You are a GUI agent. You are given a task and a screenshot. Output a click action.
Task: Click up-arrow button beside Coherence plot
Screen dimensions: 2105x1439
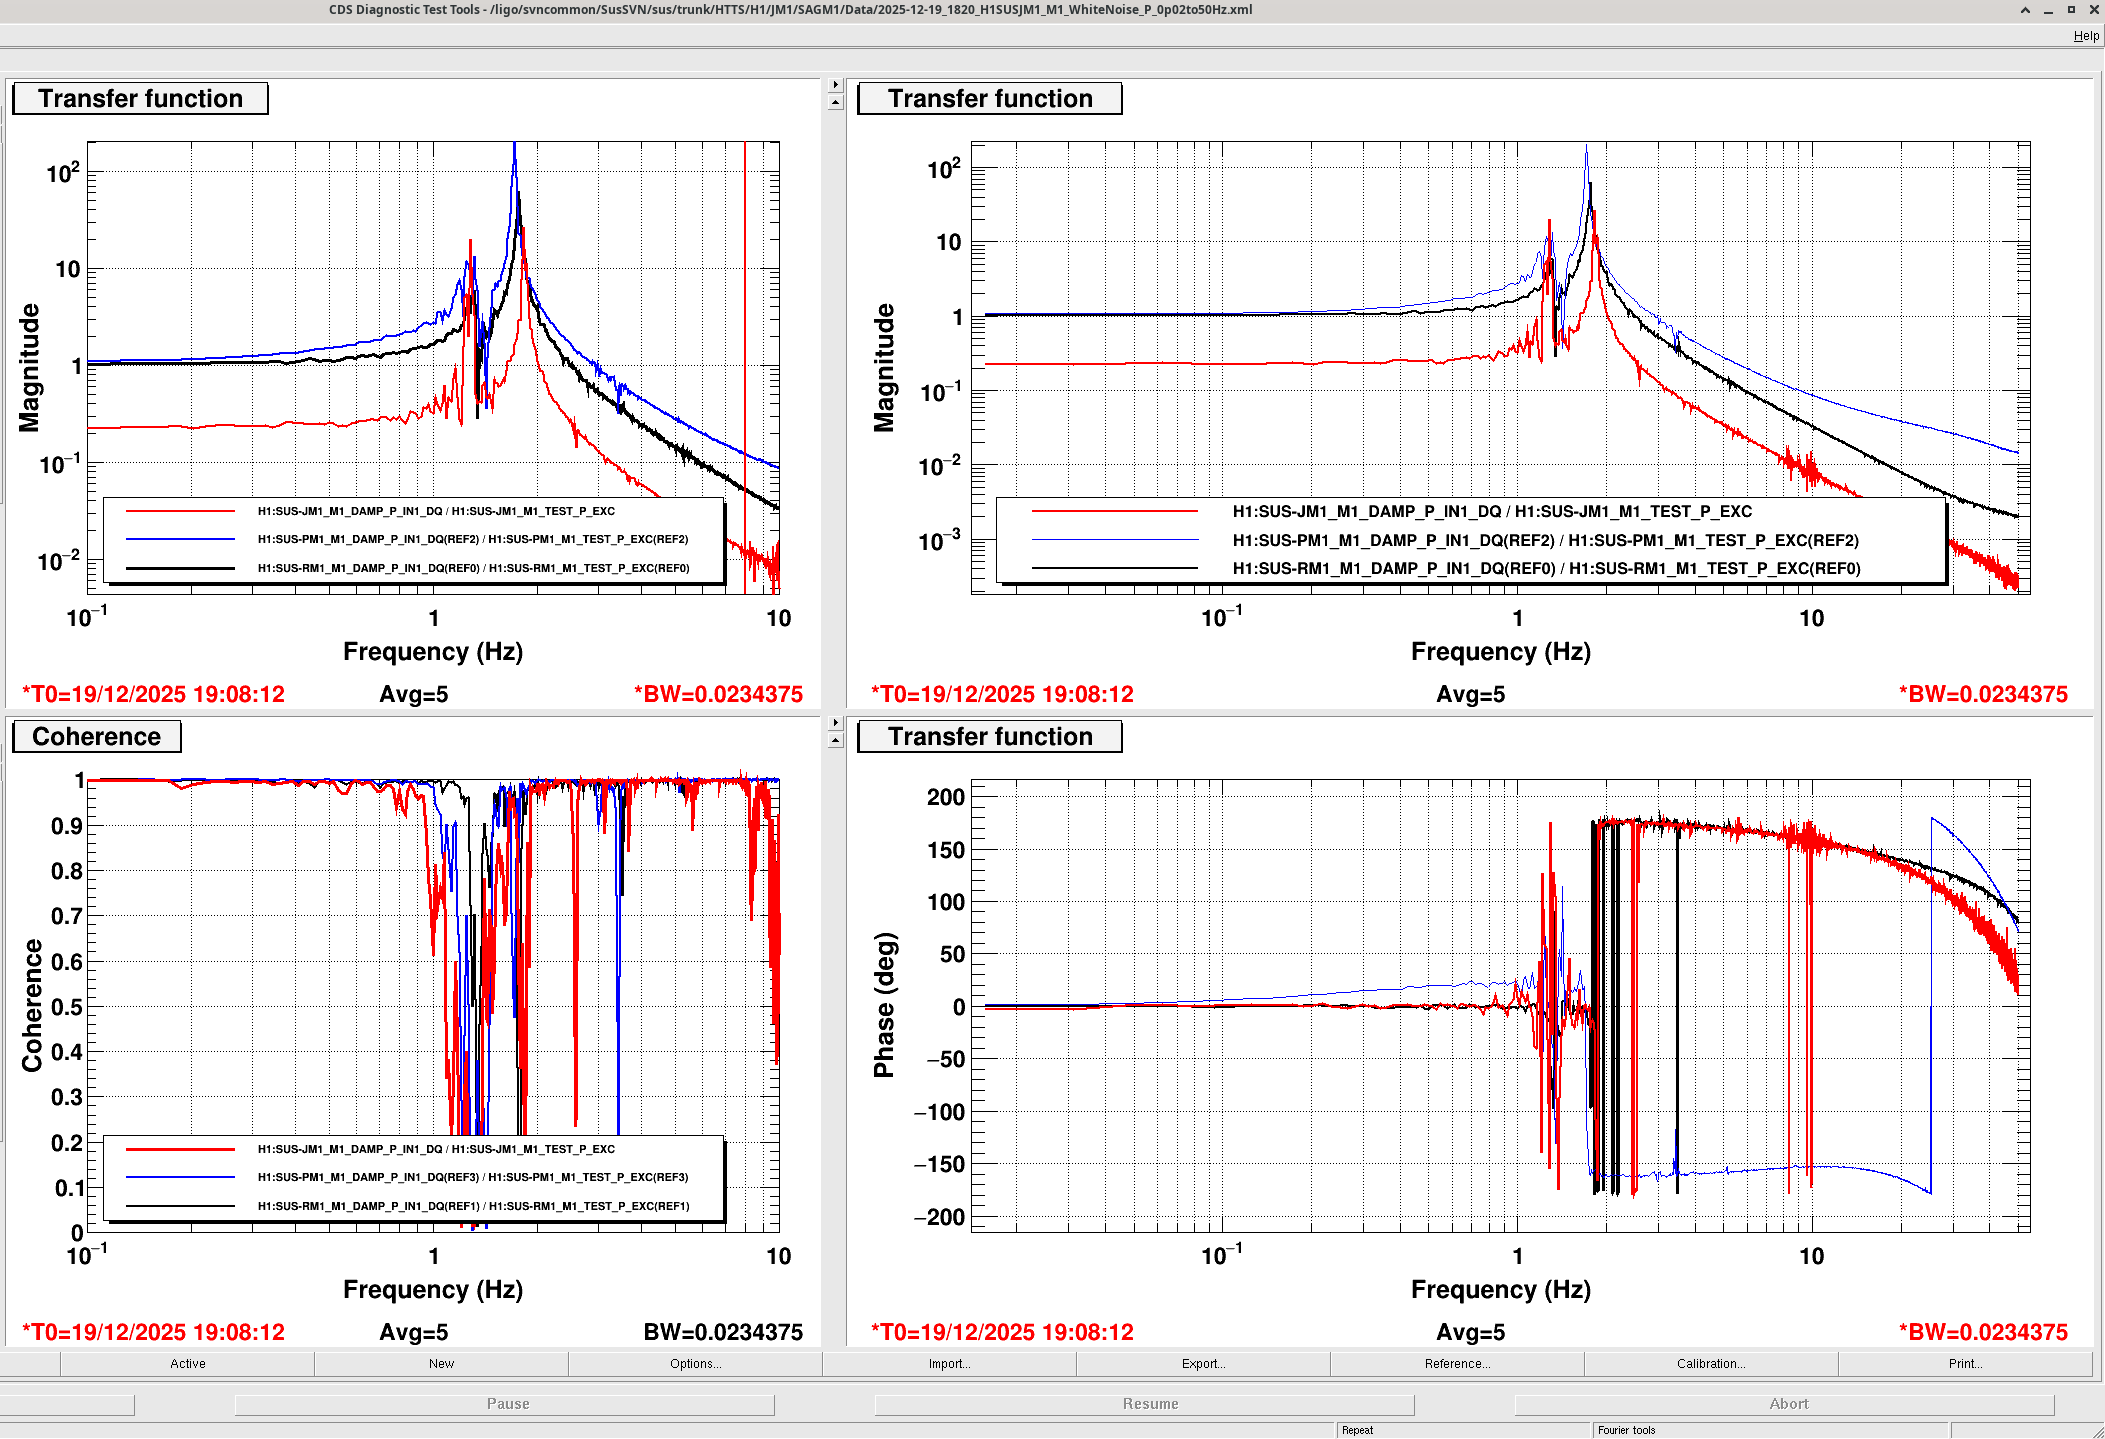(836, 740)
